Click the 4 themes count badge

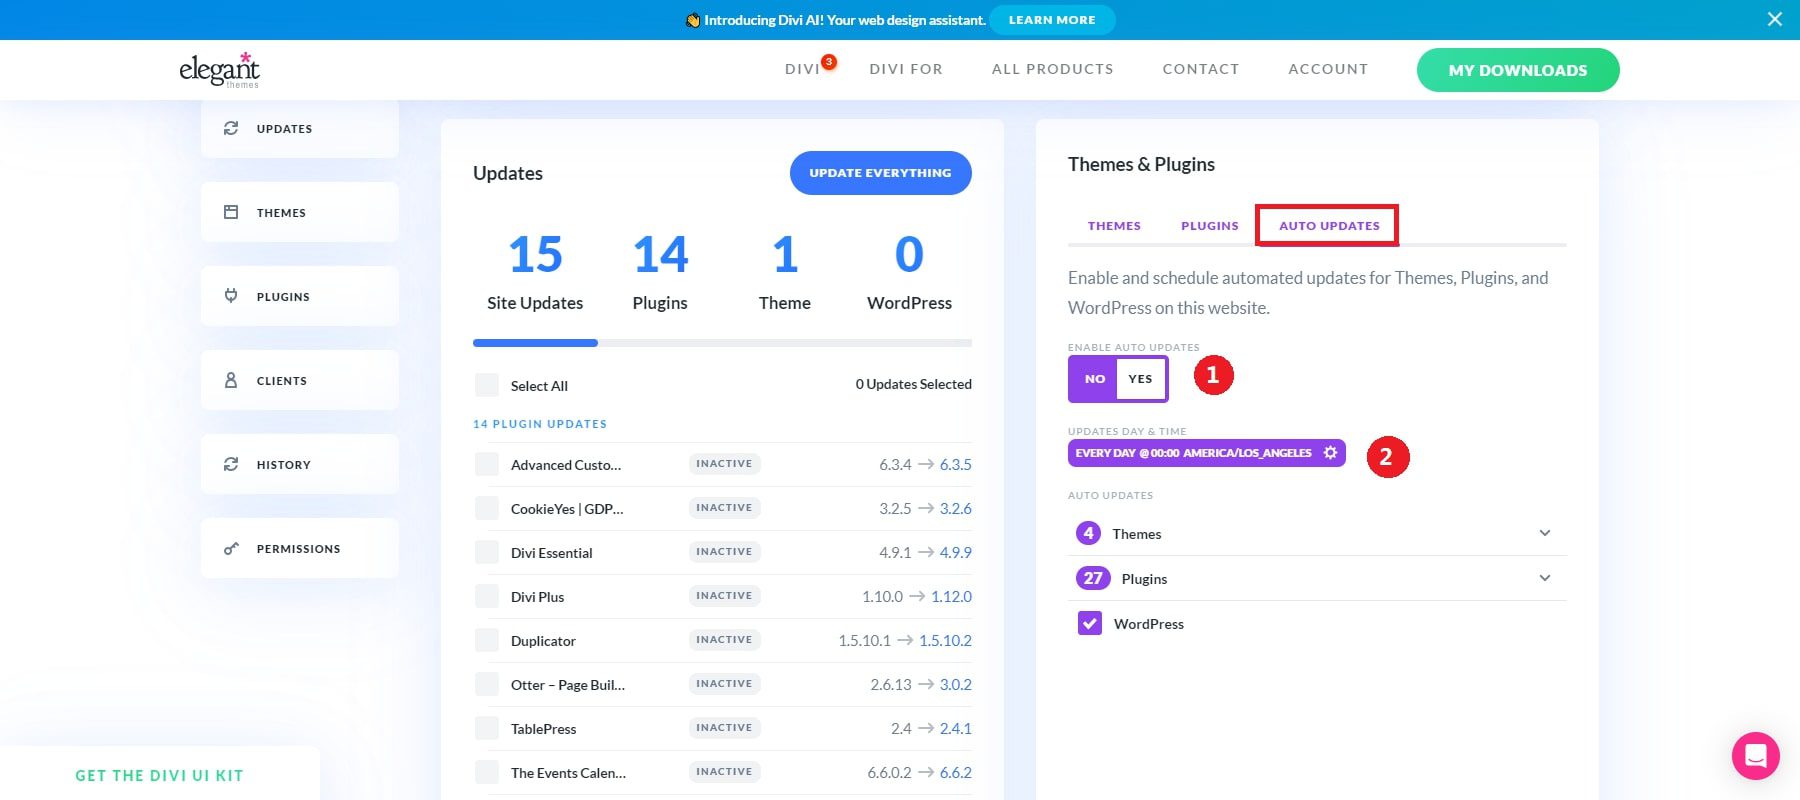(x=1088, y=533)
